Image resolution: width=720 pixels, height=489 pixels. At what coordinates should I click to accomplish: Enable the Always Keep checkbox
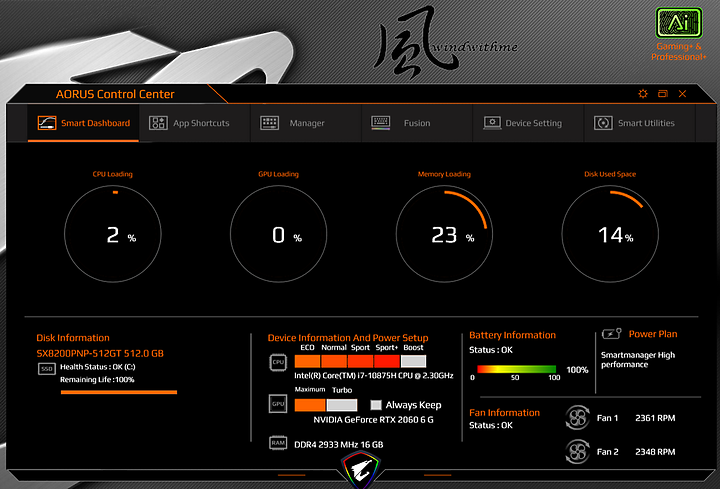pos(376,405)
